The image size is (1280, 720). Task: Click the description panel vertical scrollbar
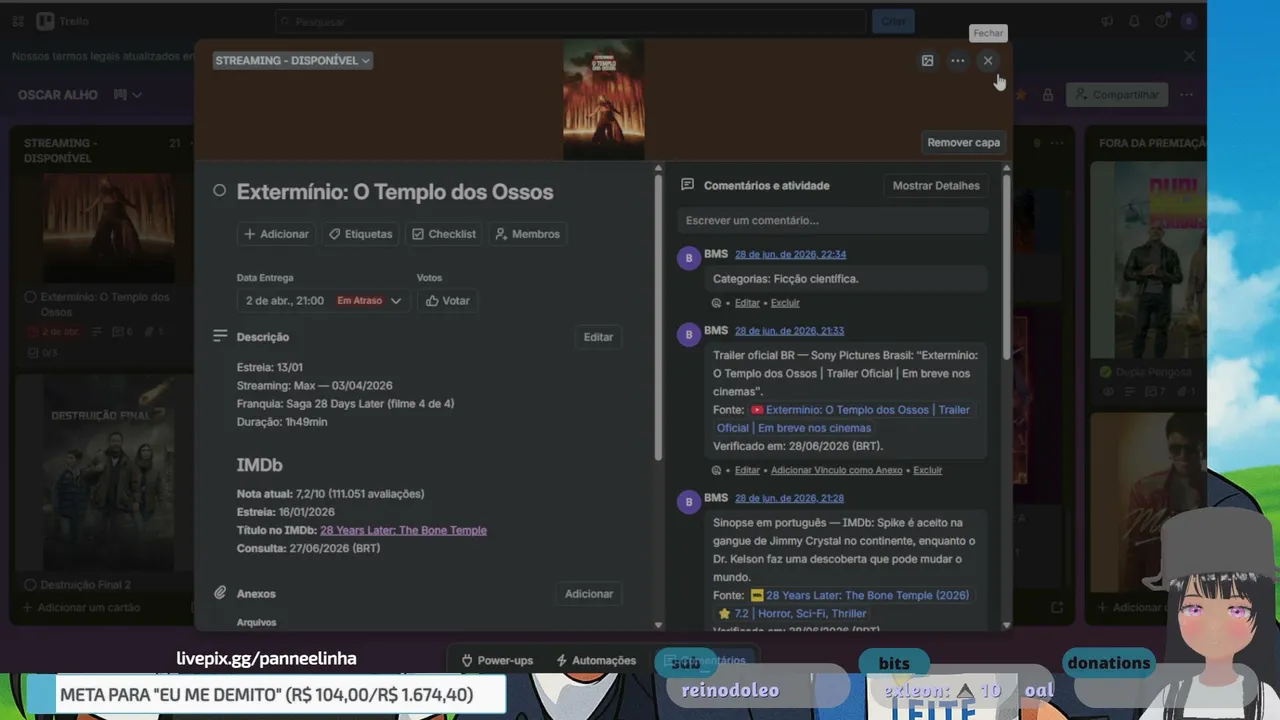pyautogui.click(x=658, y=318)
